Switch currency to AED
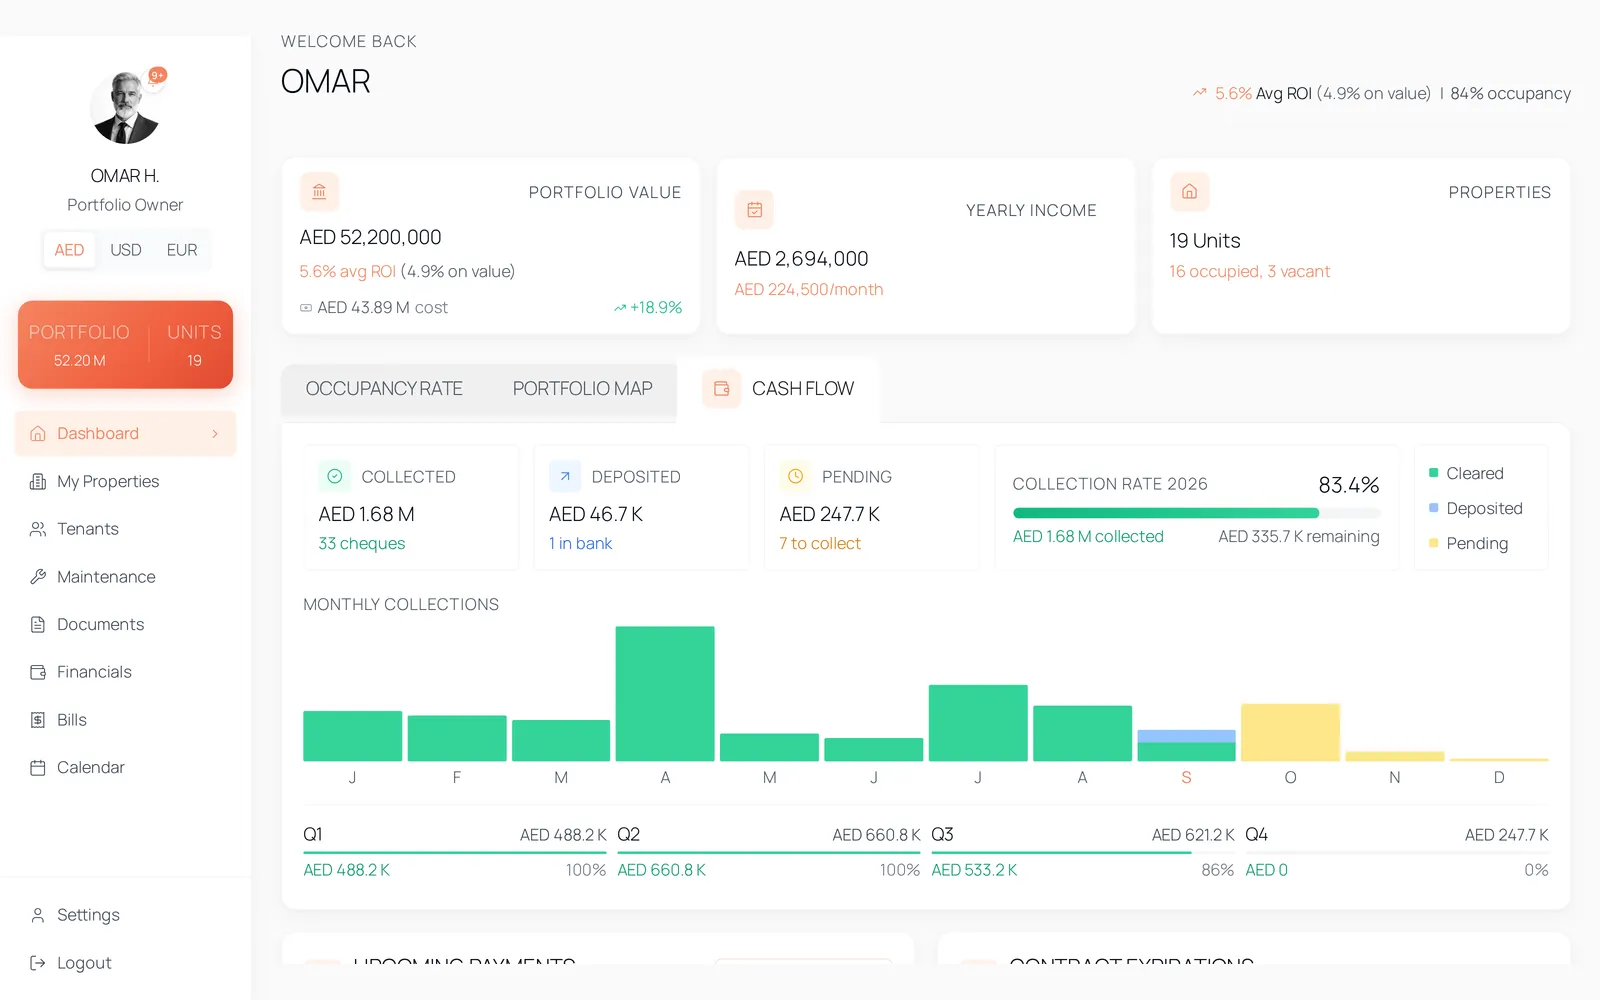Viewport: 1600px width, 1000px height. [69, 250]
